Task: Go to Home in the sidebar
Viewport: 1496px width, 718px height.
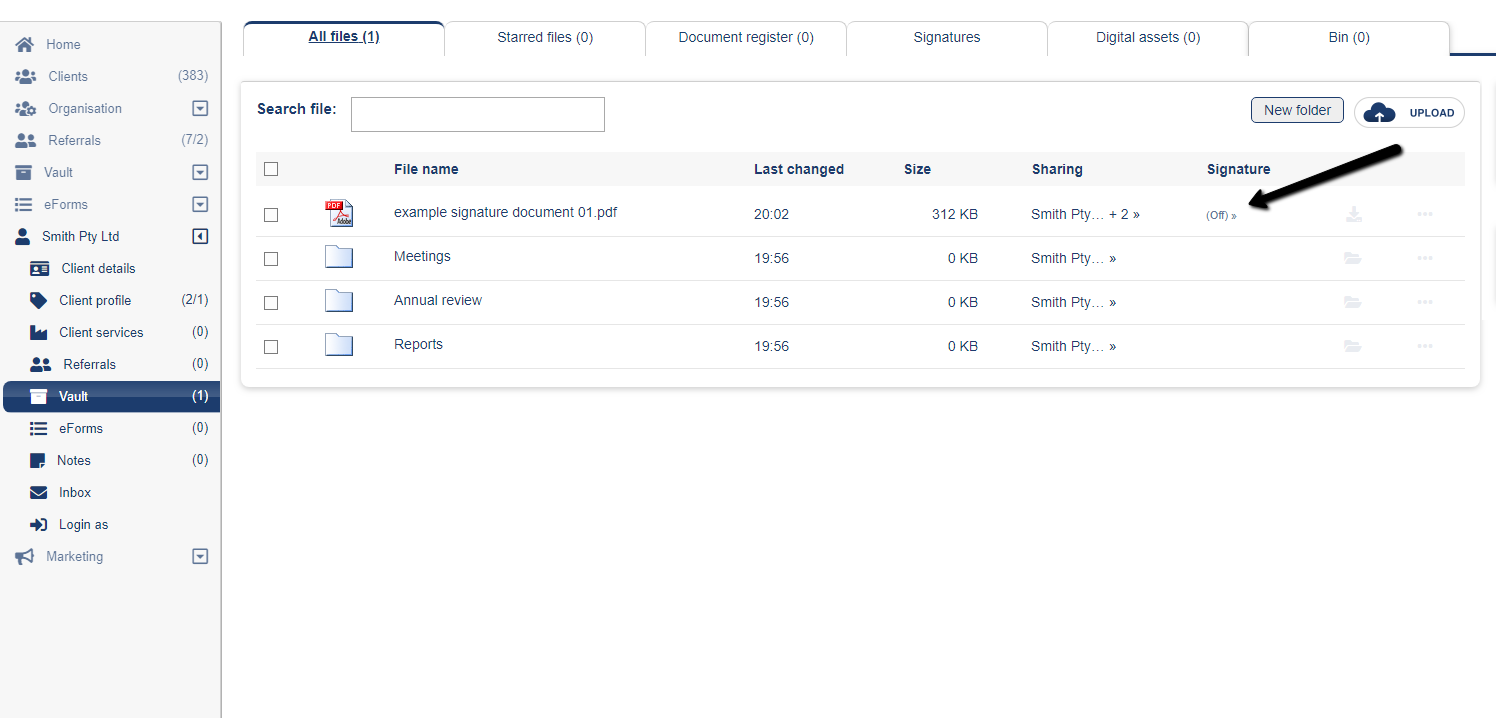Action: click(x=62, y=44)
